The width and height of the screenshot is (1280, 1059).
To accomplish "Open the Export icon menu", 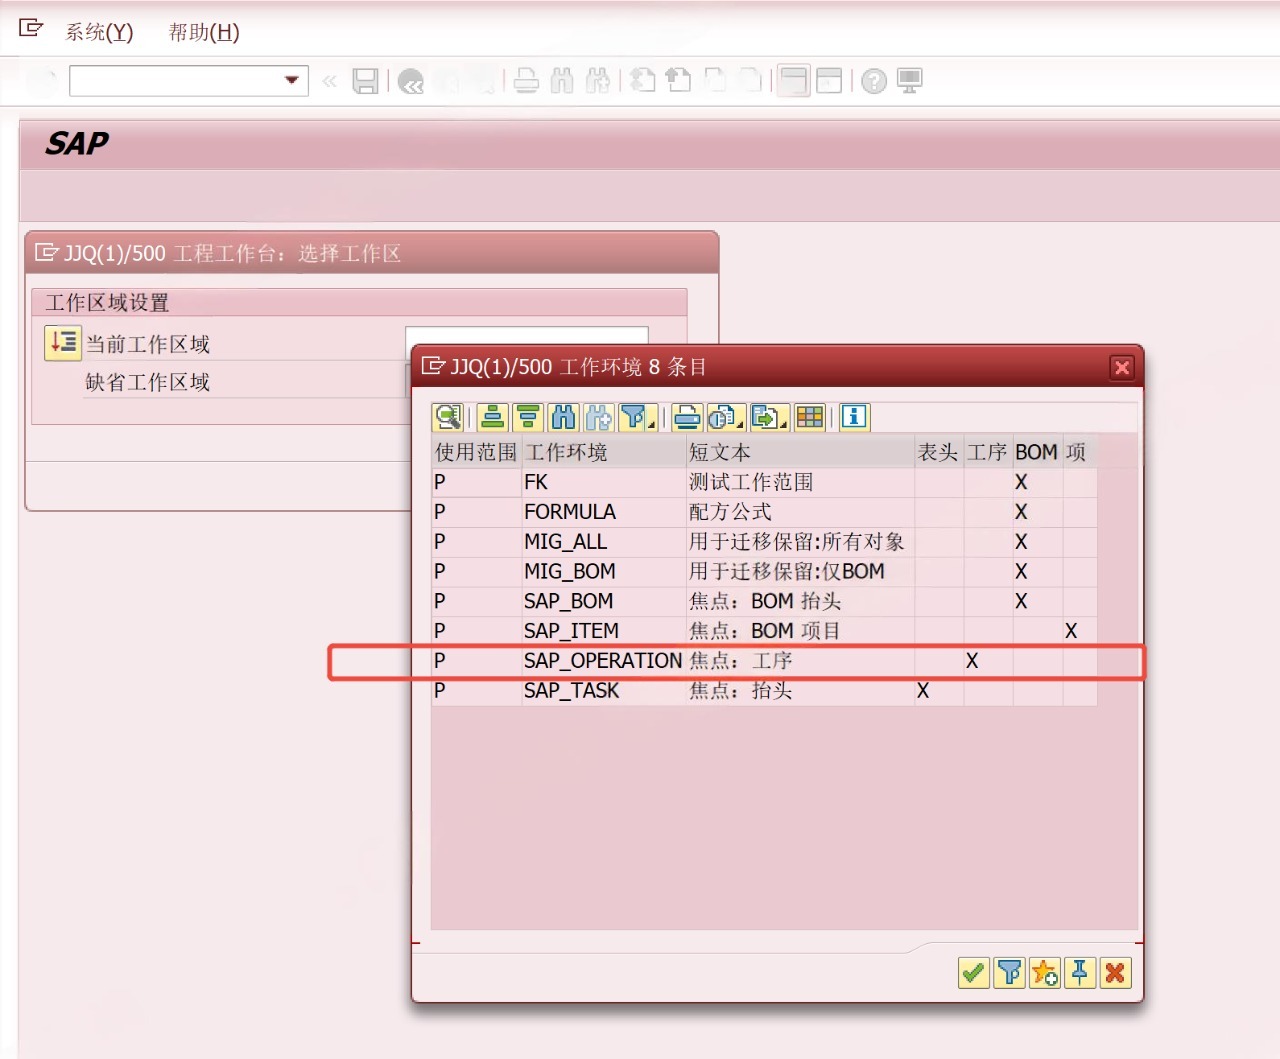I will pyautogui.click(x=769, y=417).
